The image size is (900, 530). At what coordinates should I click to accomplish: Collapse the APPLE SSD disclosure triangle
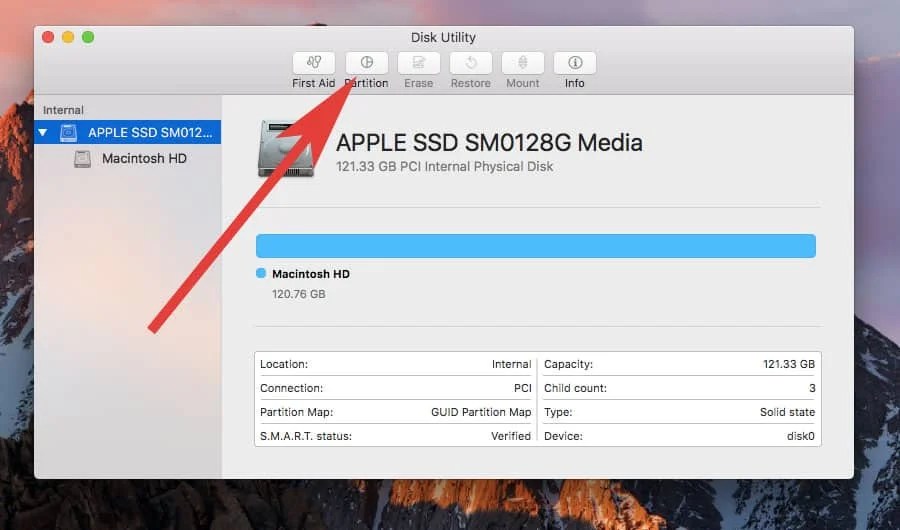(x=43, y=133)
